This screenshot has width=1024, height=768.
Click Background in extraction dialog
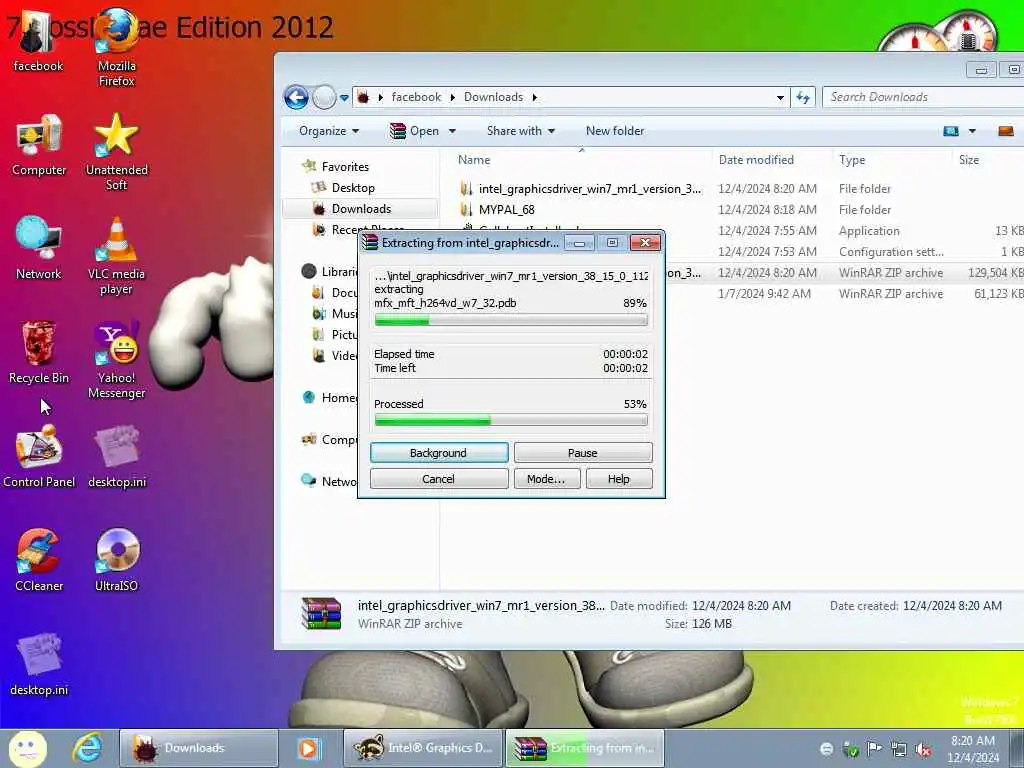(x=439, y=453)
